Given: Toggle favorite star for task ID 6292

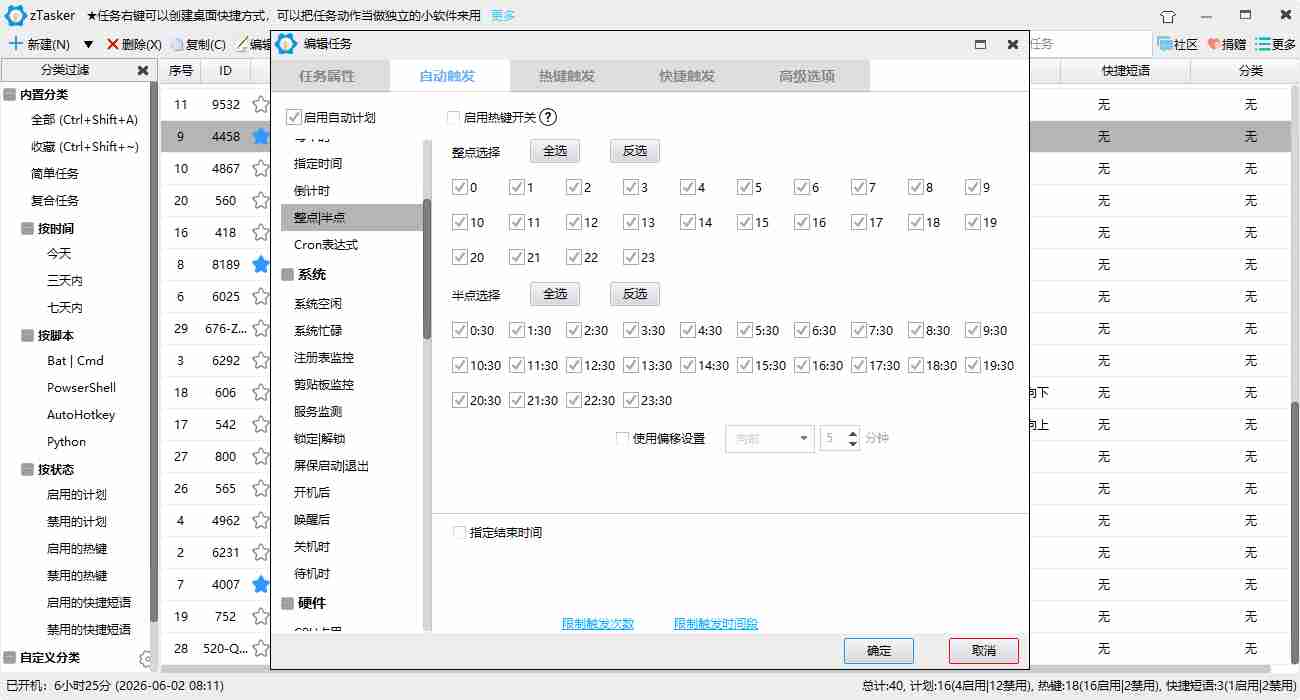Looking at the screenshot, I should [x=261, y=360].
